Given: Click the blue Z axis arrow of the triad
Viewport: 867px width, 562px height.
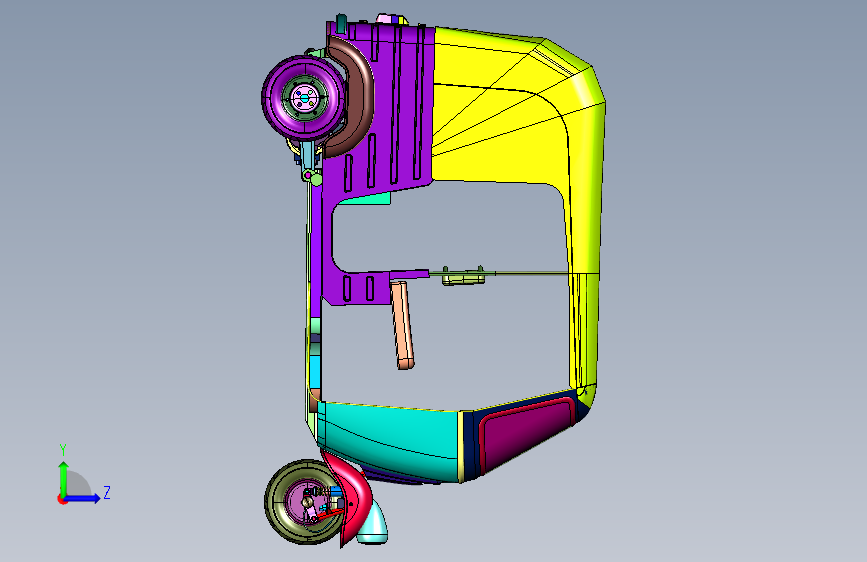Looking at the screenshot, I should [83, 498].
